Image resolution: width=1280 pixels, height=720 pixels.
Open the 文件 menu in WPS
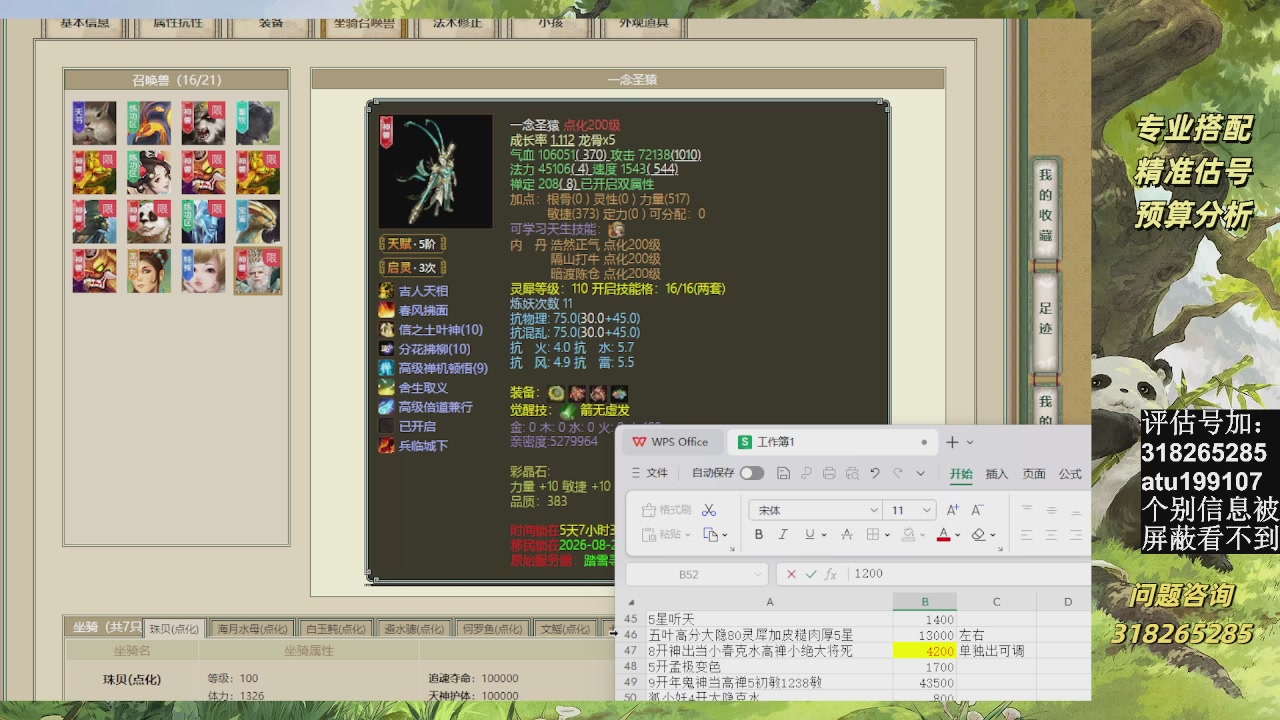pos(650,473)
